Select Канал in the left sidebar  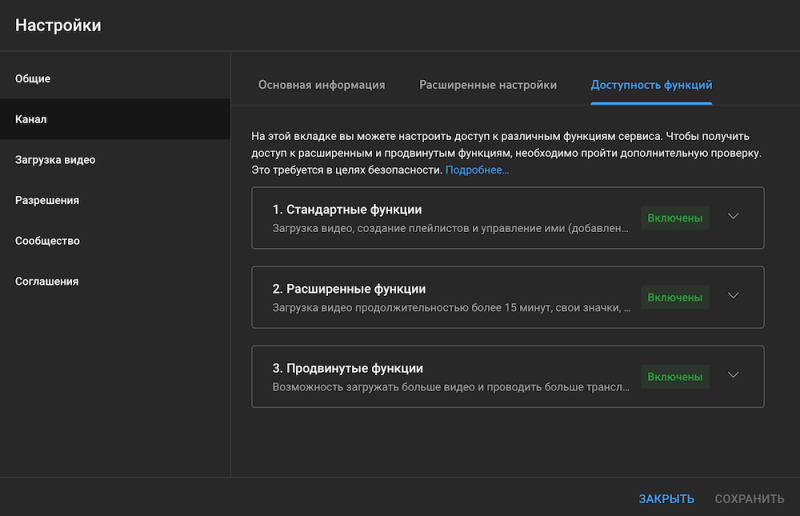click(x=31, y=119)
